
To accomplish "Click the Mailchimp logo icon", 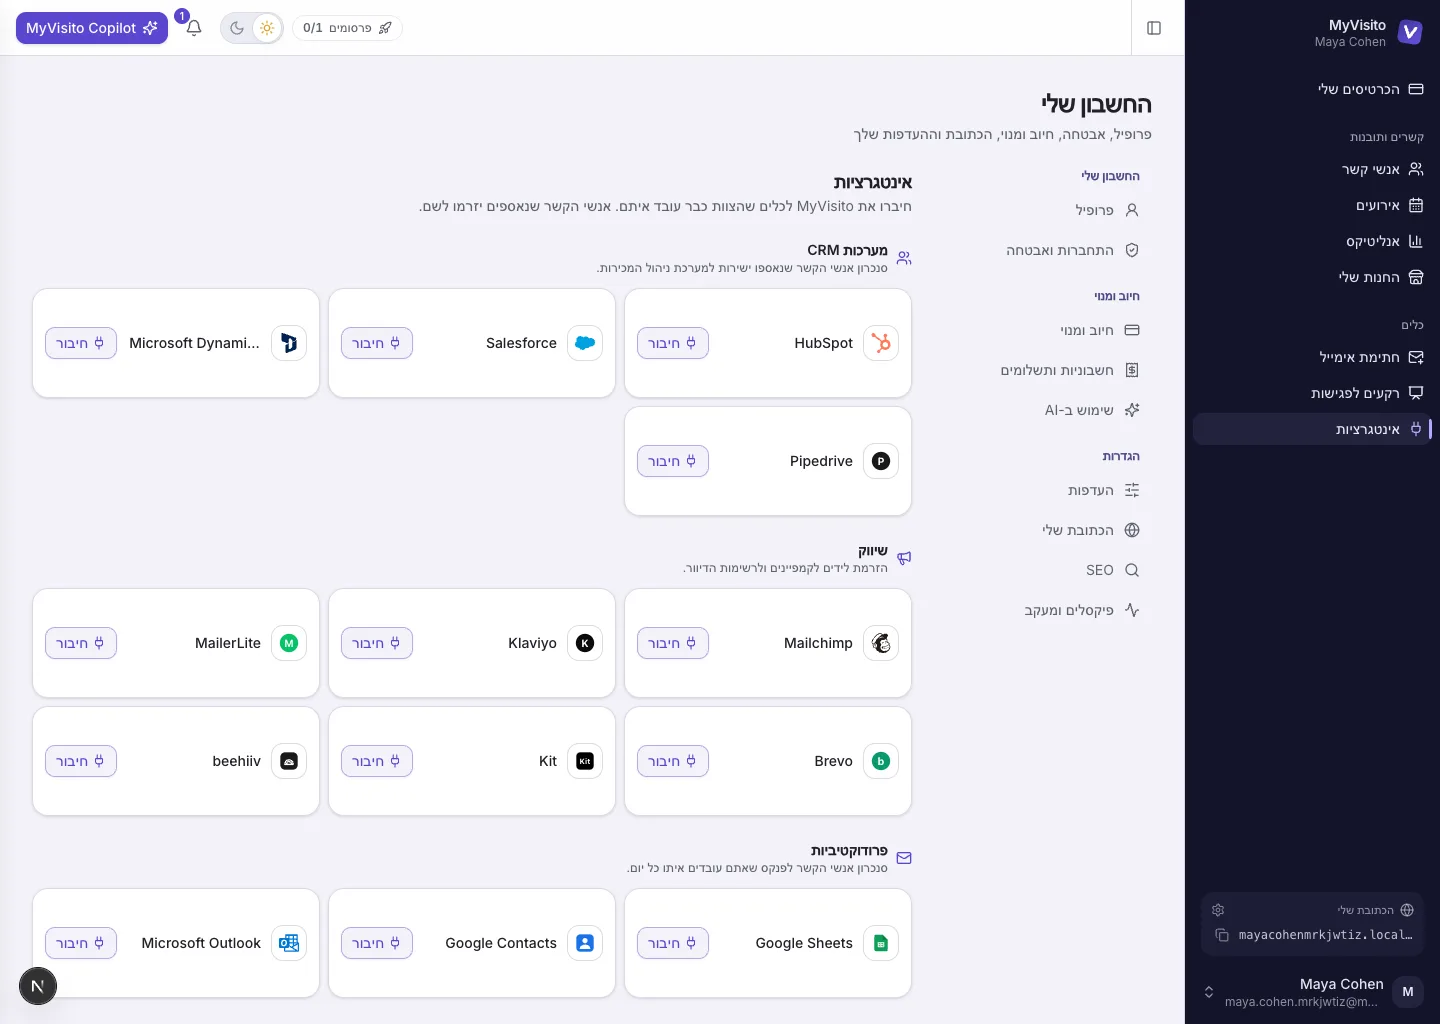I will (881, 643).
